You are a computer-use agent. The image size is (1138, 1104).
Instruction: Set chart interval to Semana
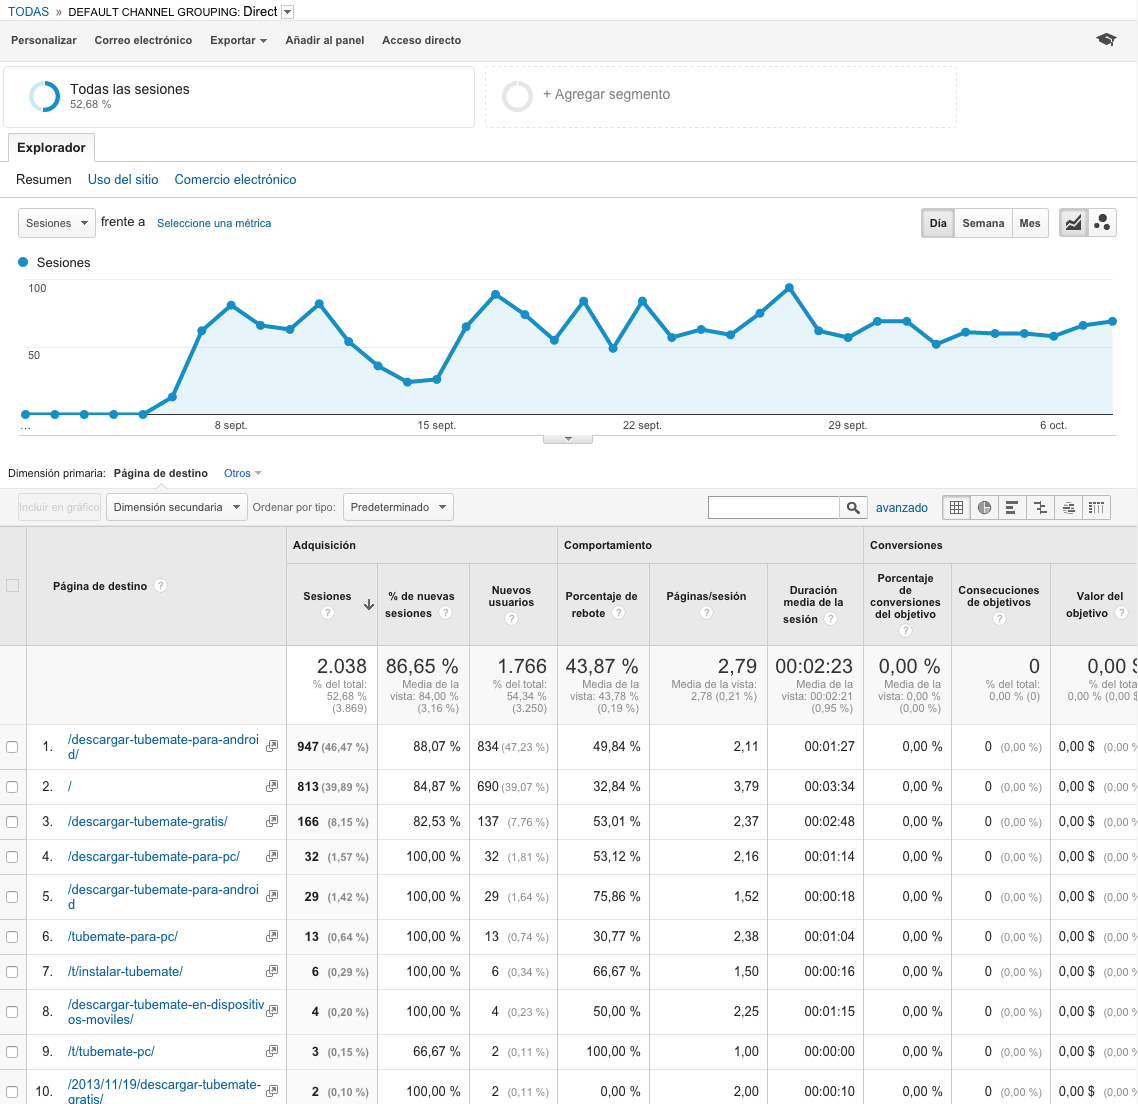[983, 223]
